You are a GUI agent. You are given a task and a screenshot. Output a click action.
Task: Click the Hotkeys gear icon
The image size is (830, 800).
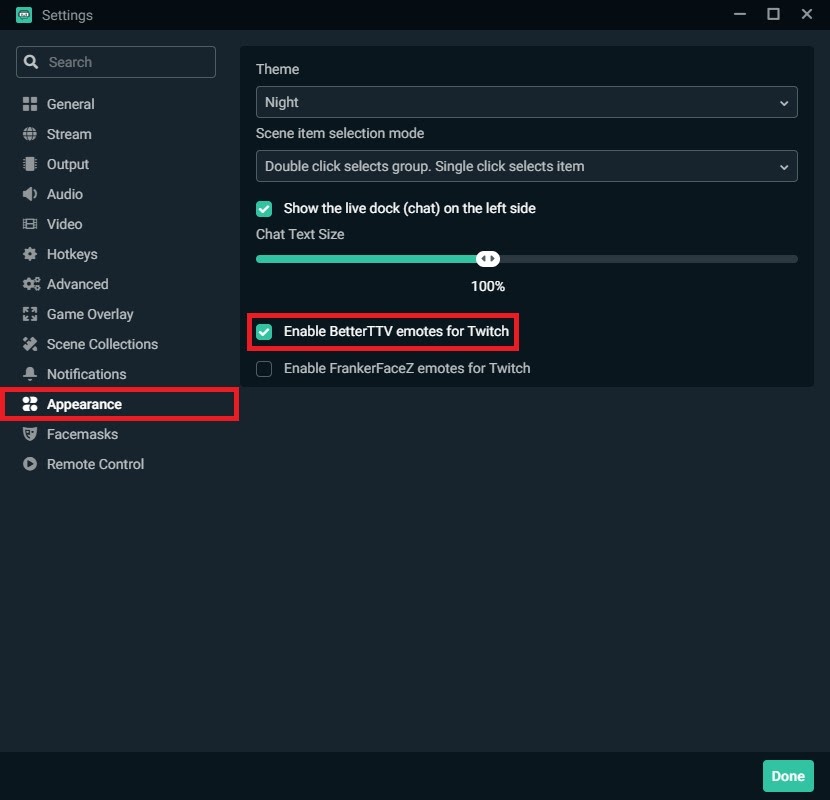point(30,254)
